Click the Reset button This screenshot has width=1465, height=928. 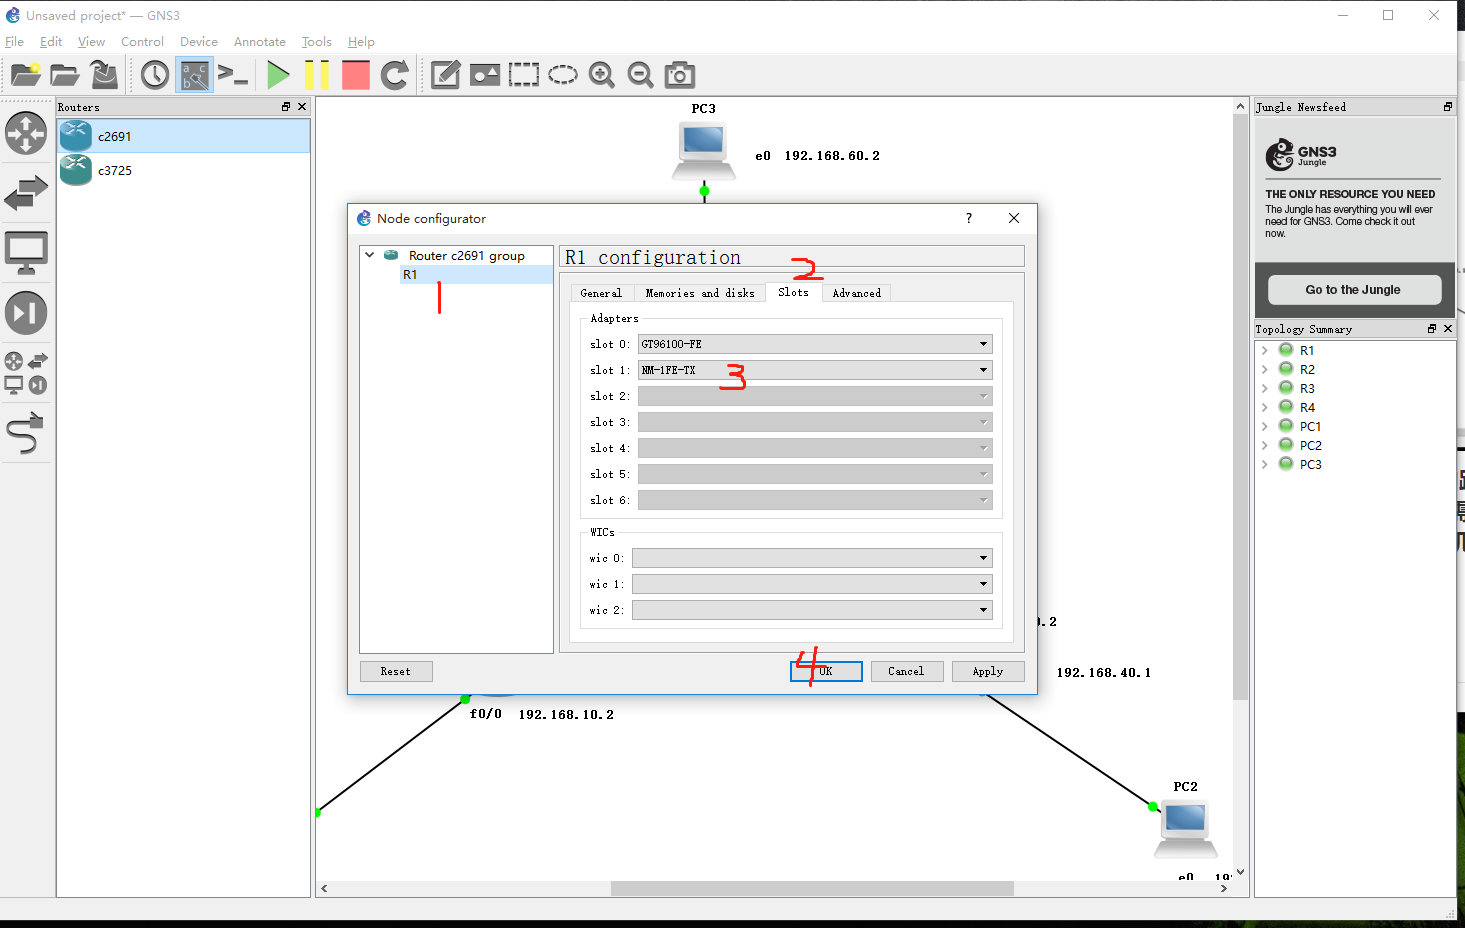[x=396, y=671]
